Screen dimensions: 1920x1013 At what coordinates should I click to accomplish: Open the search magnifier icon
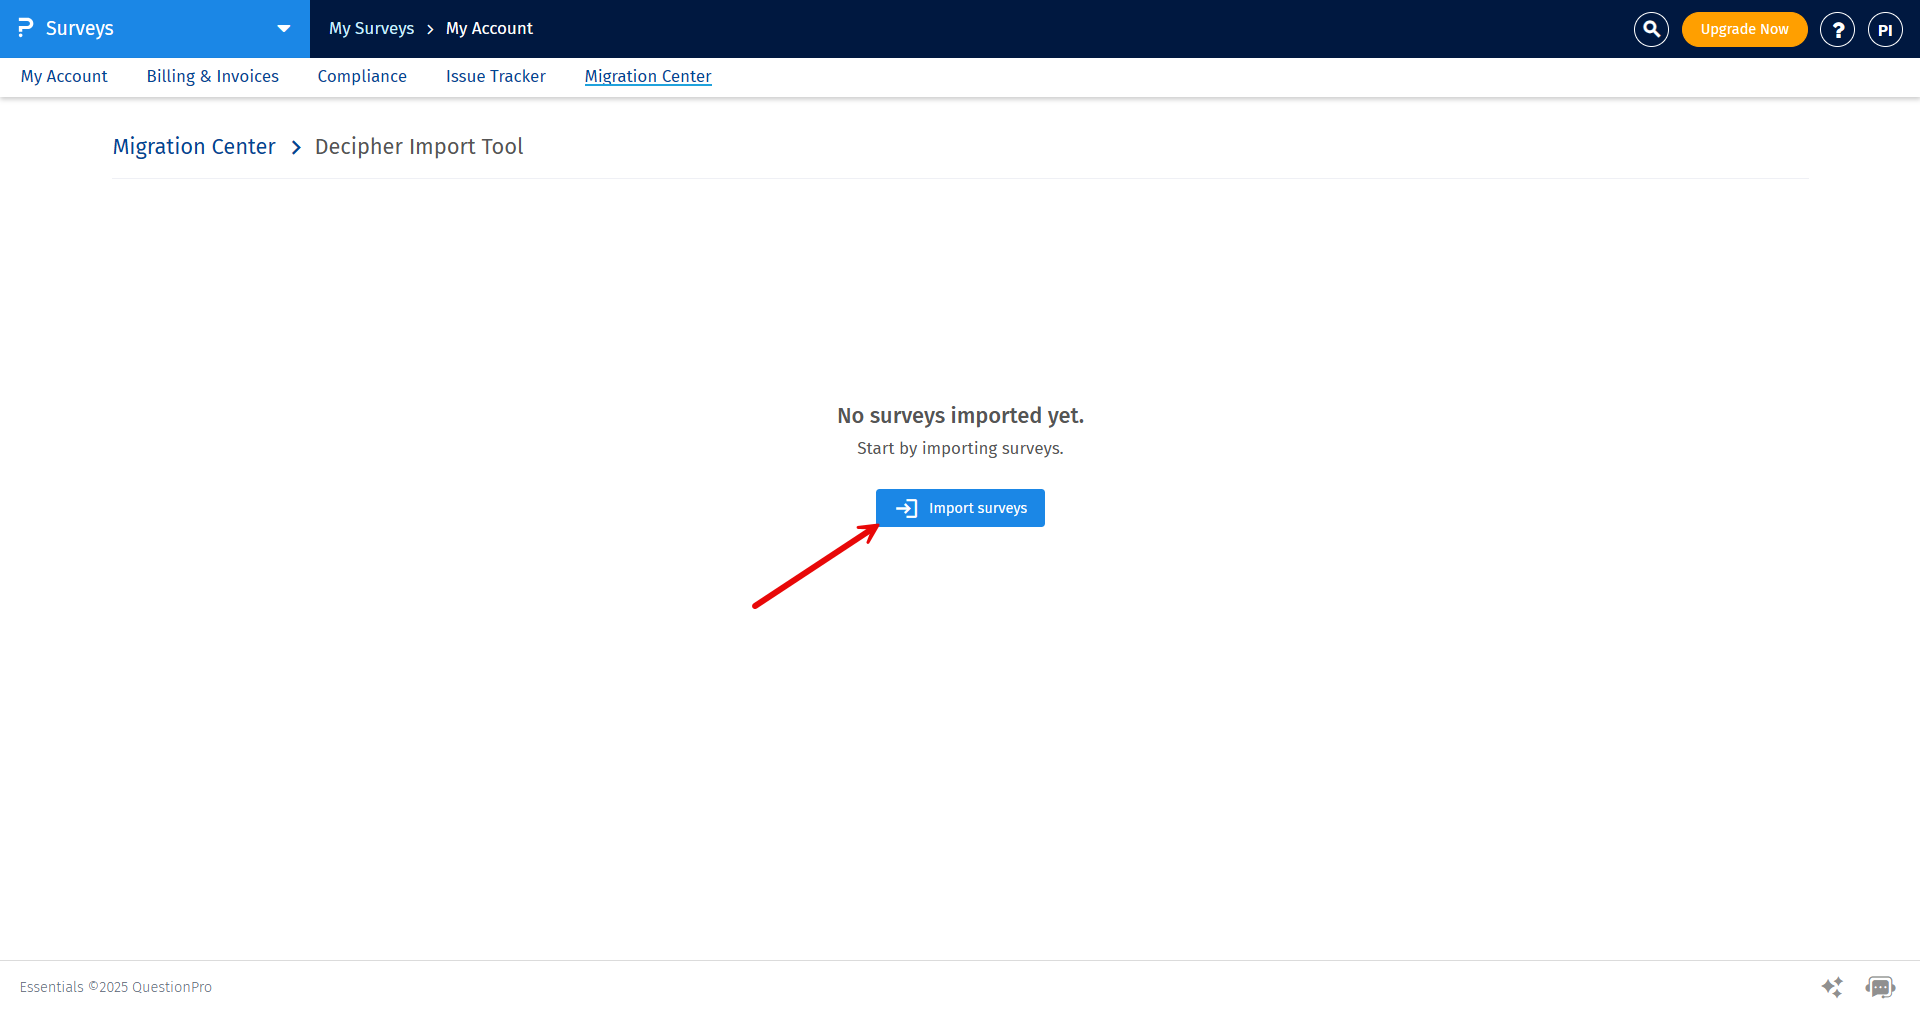(1651, 30)
